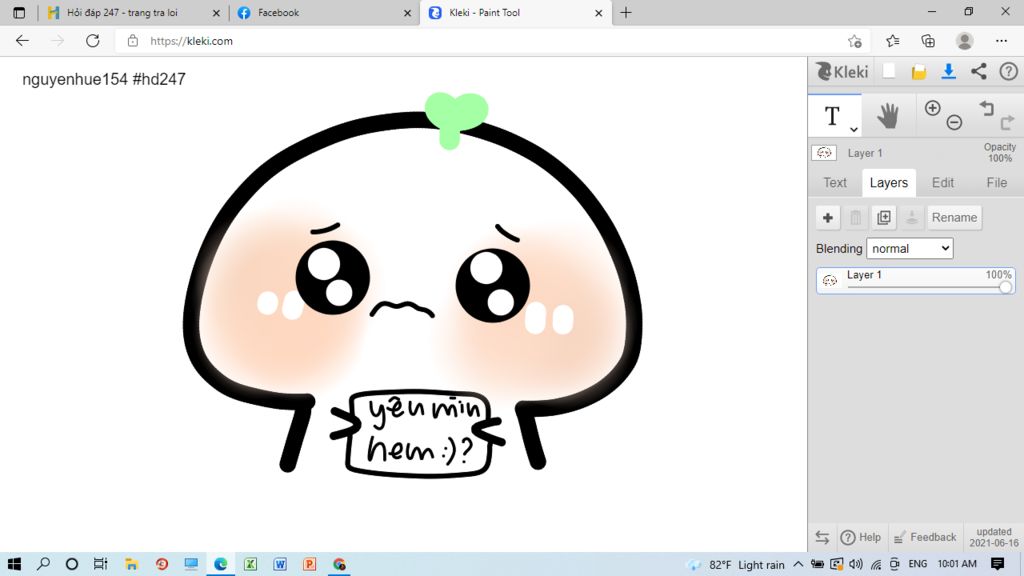Screen dimensions: 1024x576
Task: Close the Kleki - Paint Tool tab
Action: point(598,12)
